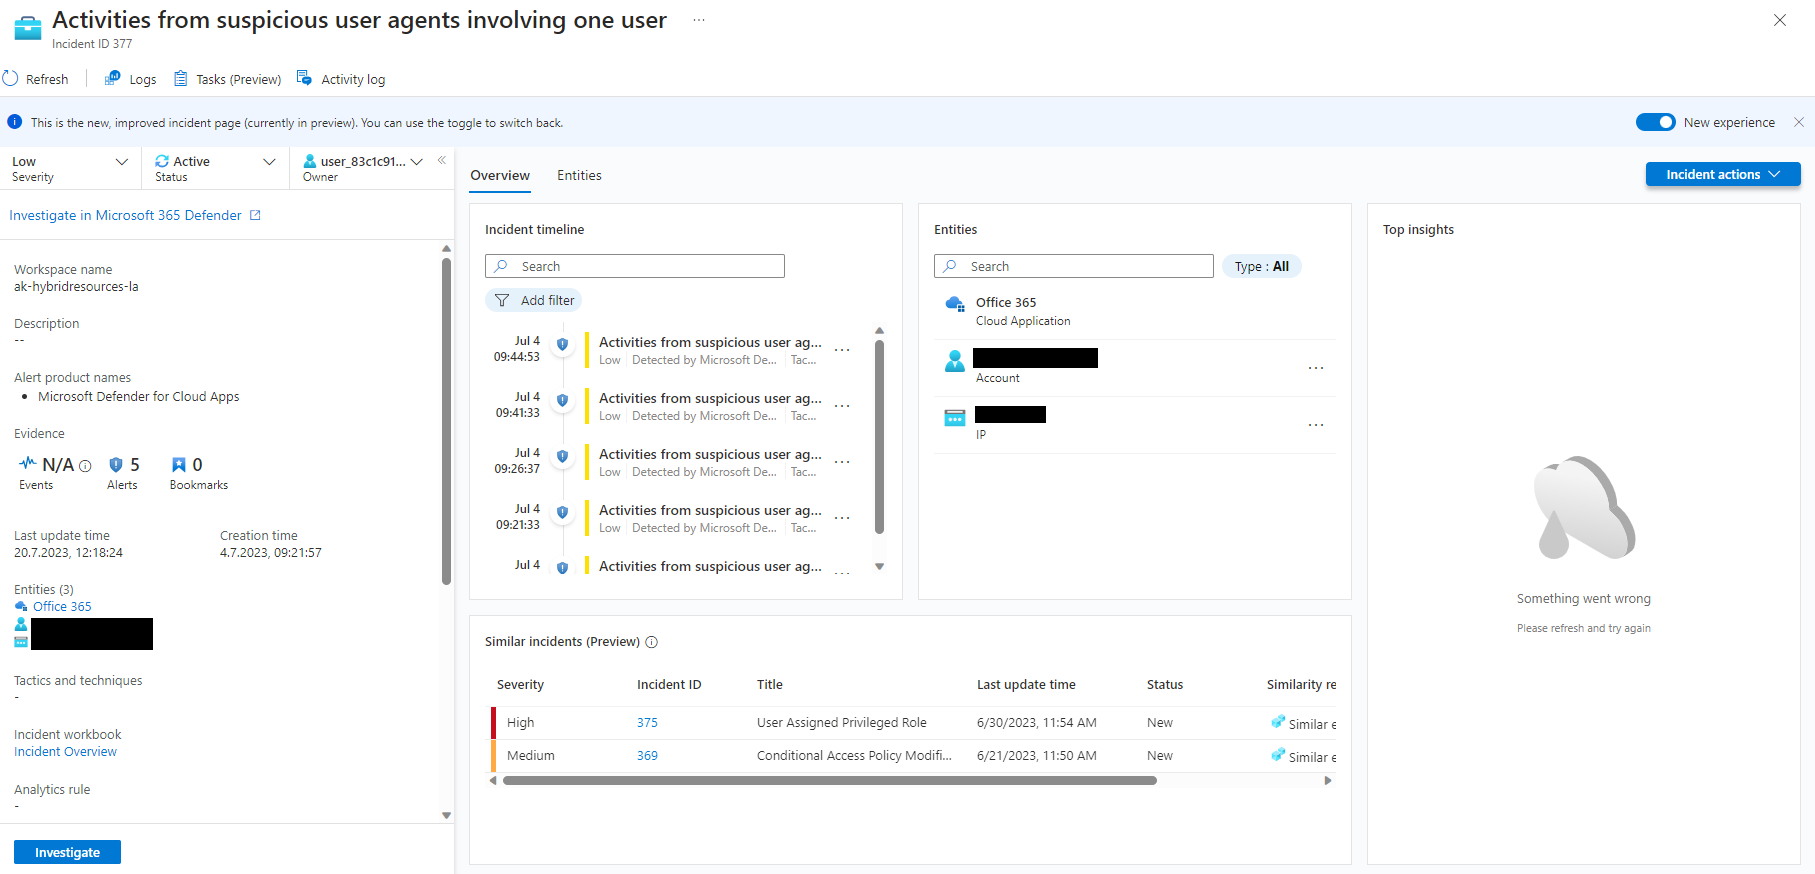This screenshot has width=1815, height=874.
Task: Click the timeline scrollbar down arrow
Action: (x=880, y=567)
